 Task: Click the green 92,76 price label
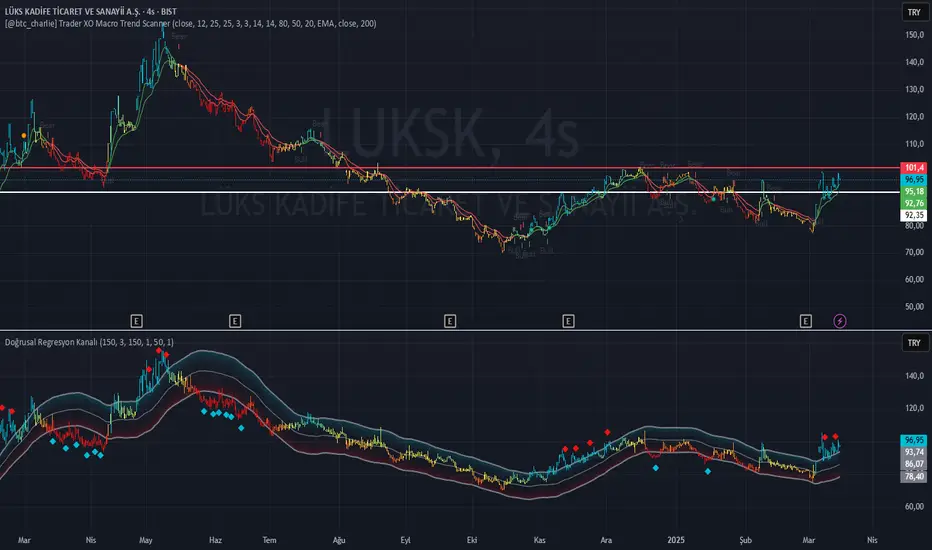(x=914, y=203)
